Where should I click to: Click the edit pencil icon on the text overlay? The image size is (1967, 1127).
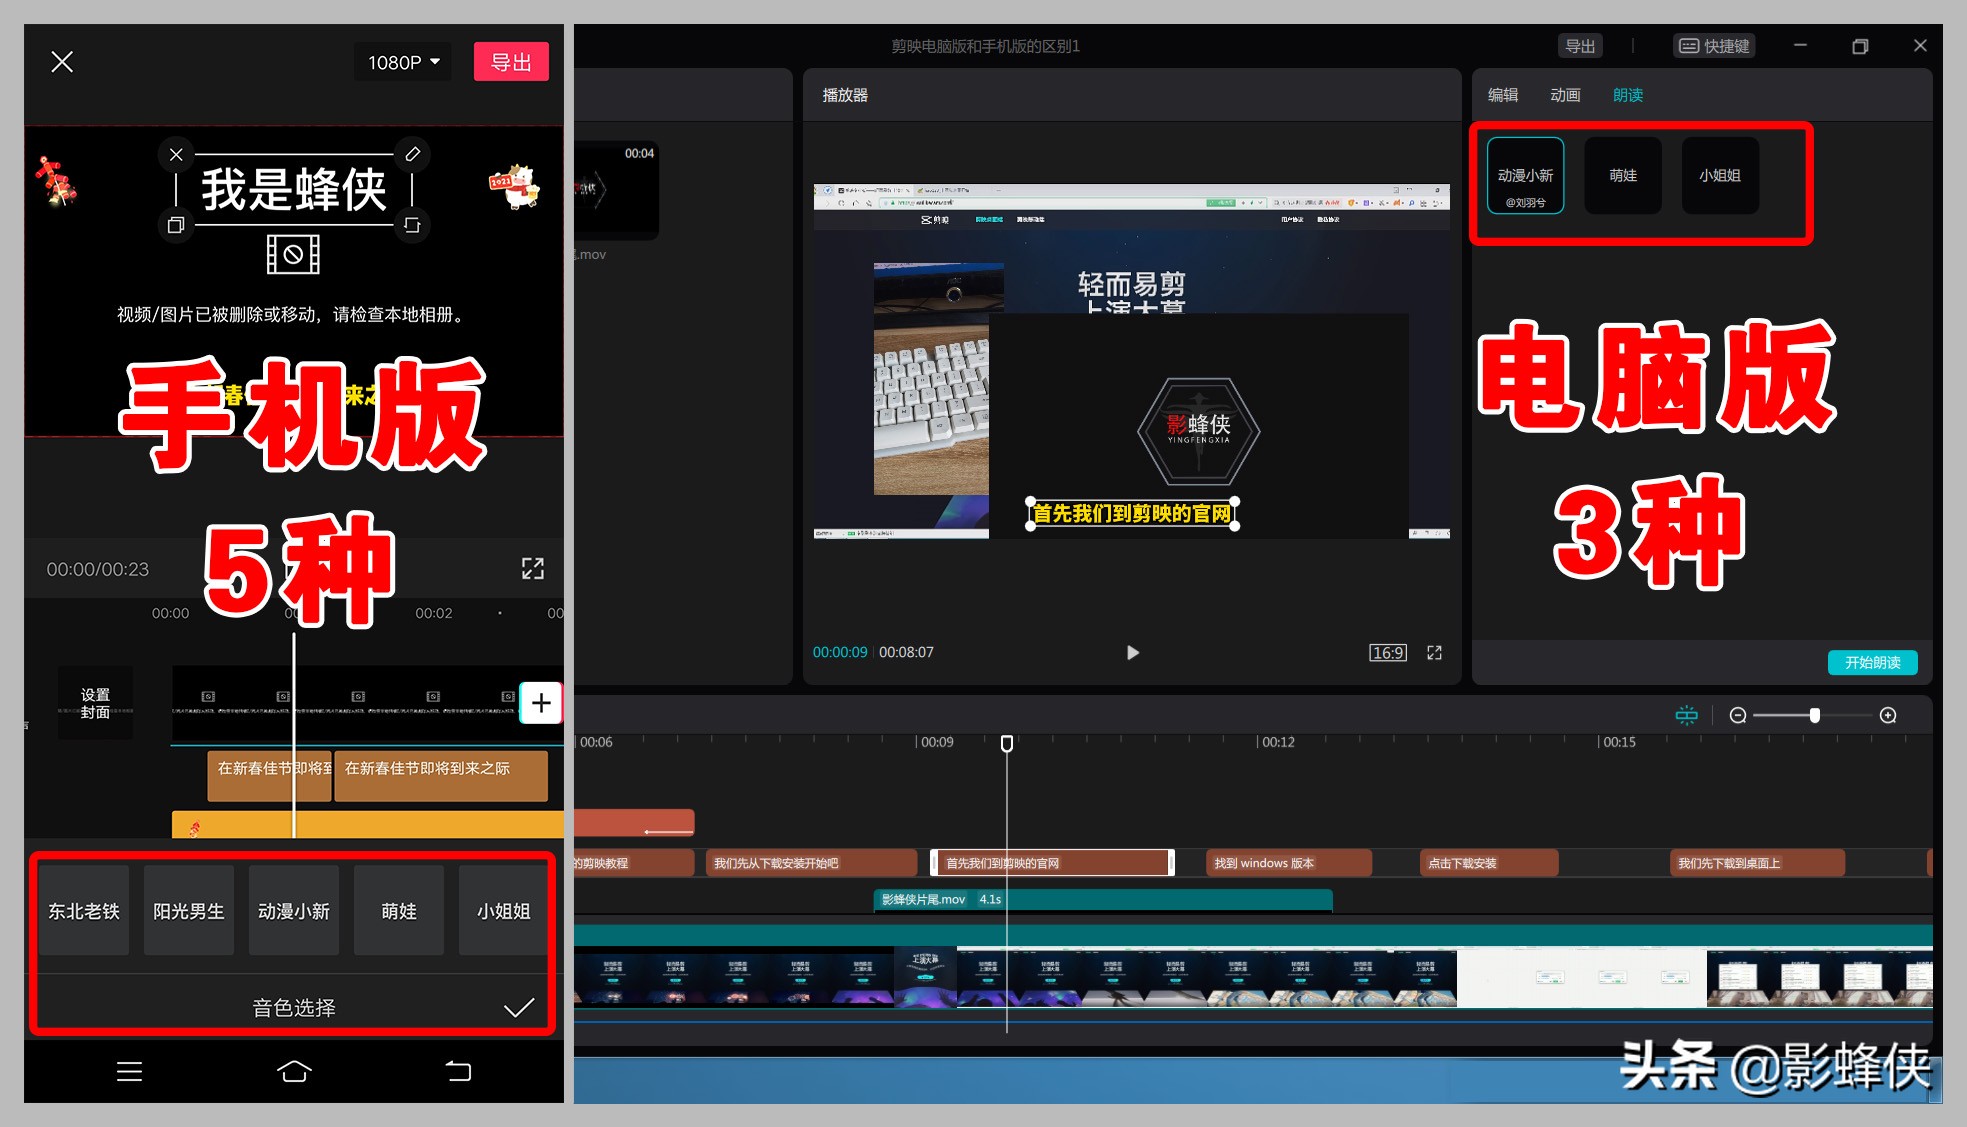coord(413,154)
